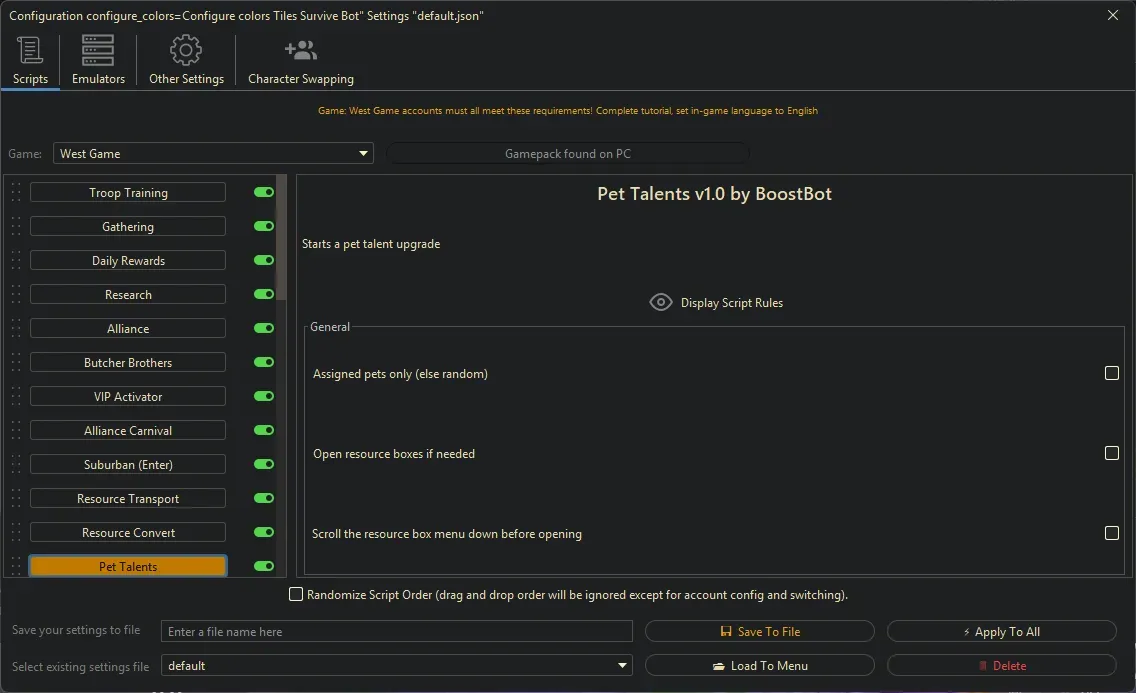Select the Butcher Brothers script
This screenshot has width=1136, height=693.
click(x=128, y=363)
